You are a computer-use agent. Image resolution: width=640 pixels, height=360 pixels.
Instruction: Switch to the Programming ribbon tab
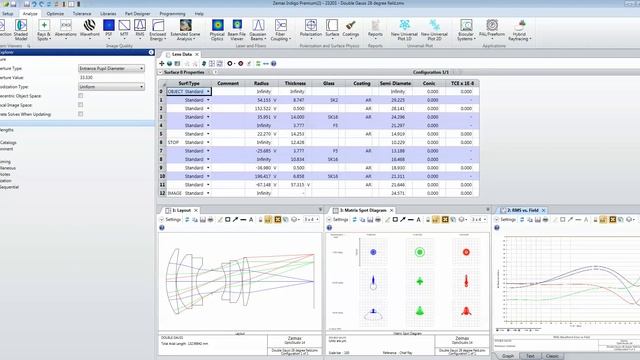tap(172, 13)
